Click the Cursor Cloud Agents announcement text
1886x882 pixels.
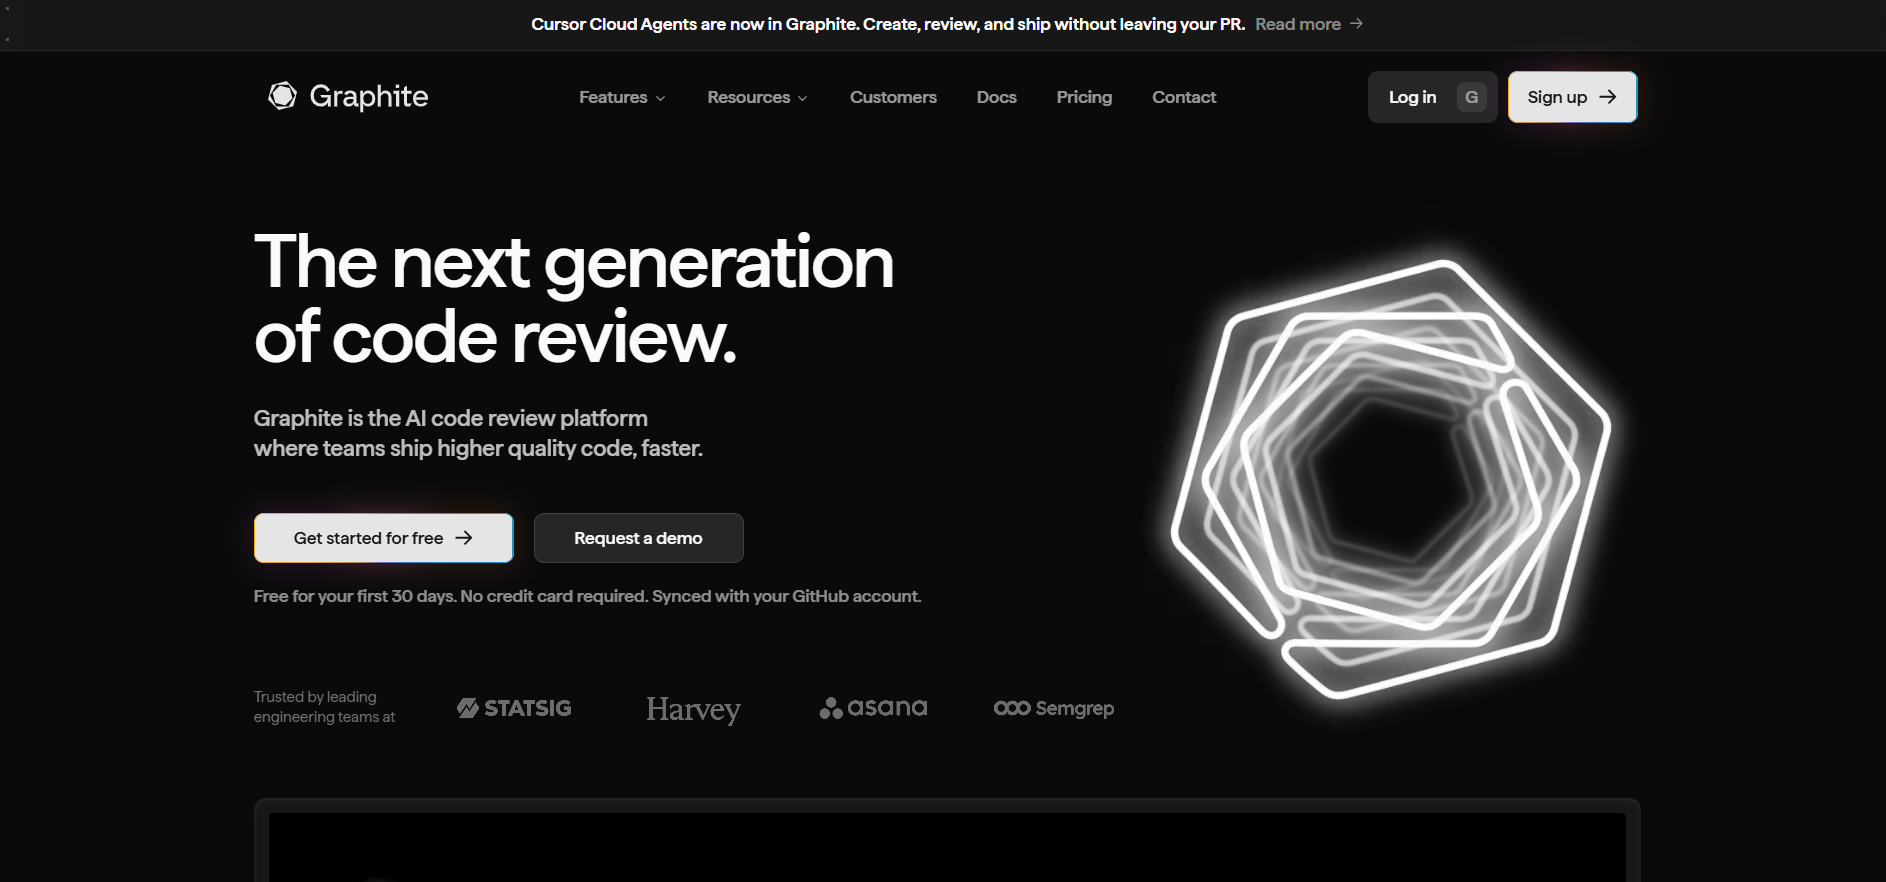888,24
